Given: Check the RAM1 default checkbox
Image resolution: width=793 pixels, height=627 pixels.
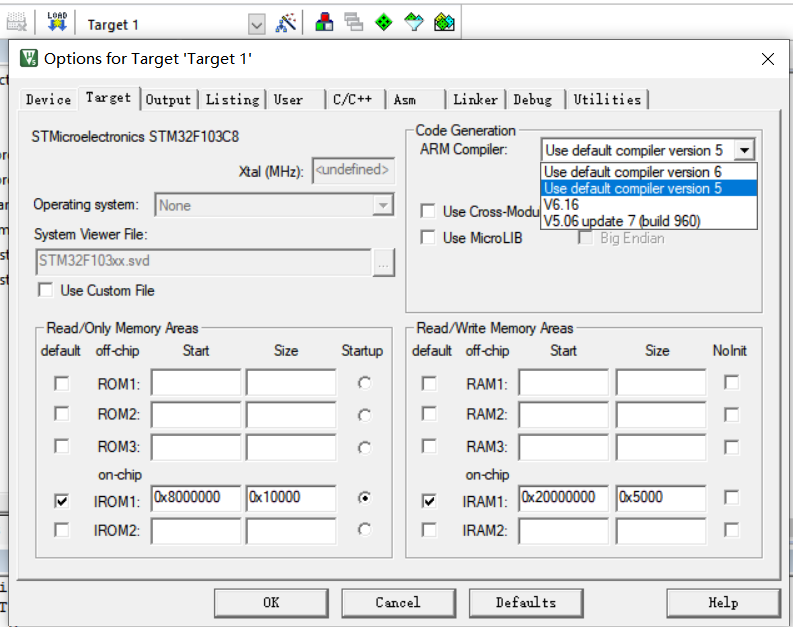Looking at the screenshot, I should tap(429, 384).
